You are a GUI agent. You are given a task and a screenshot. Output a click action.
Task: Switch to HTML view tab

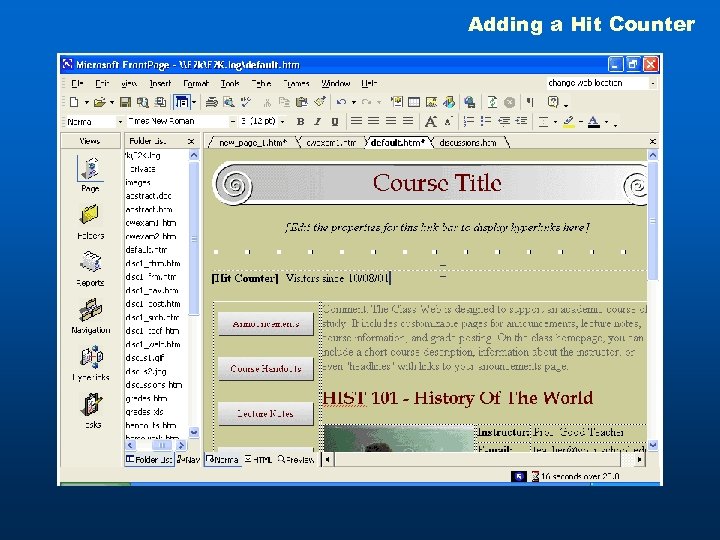point(259,460)
